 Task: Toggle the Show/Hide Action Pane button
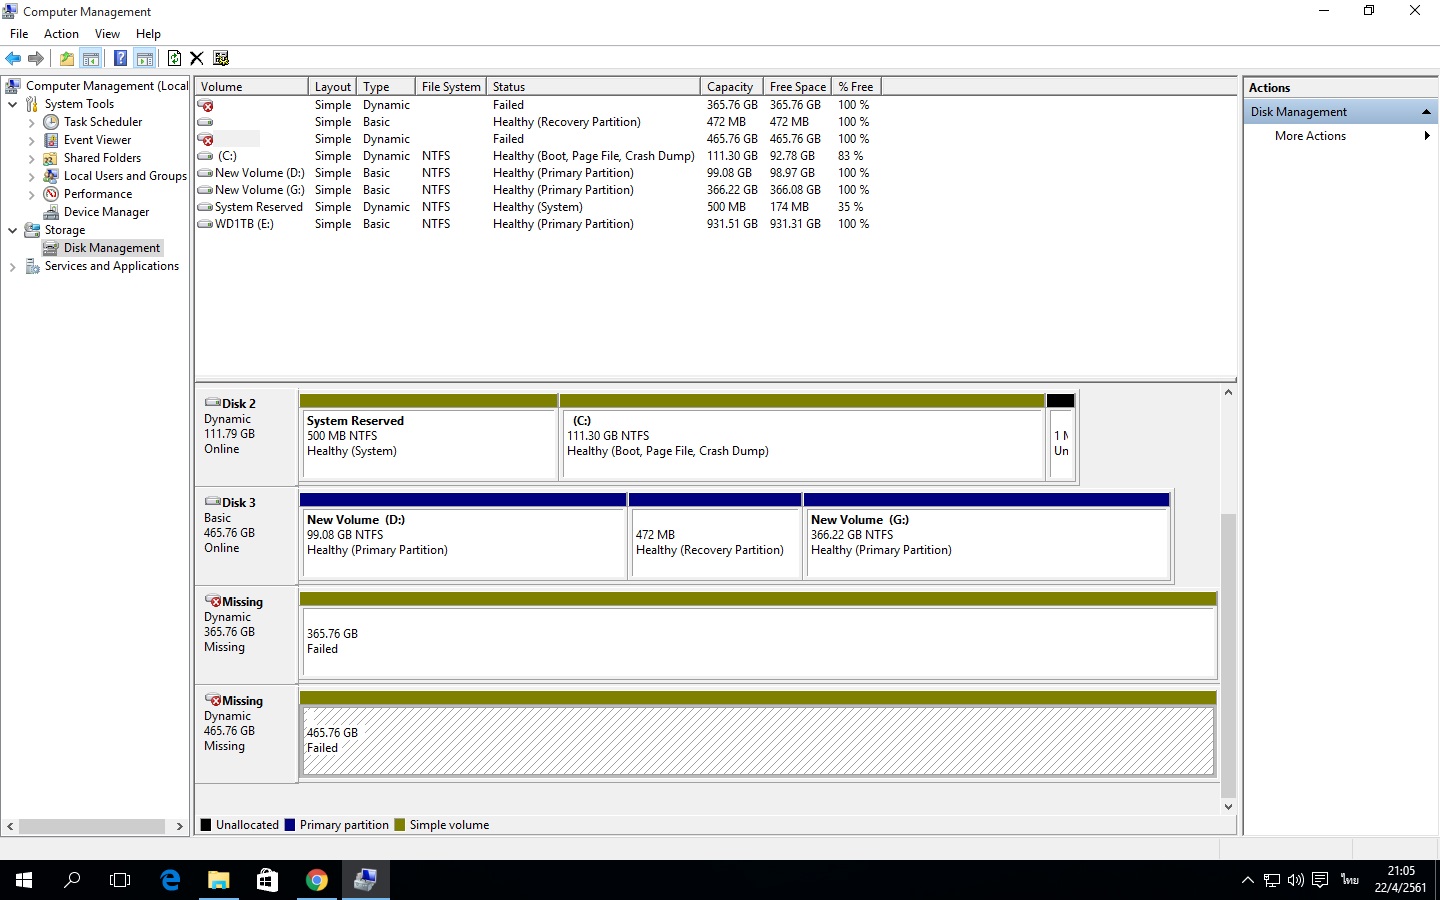(x=145, y=58)
